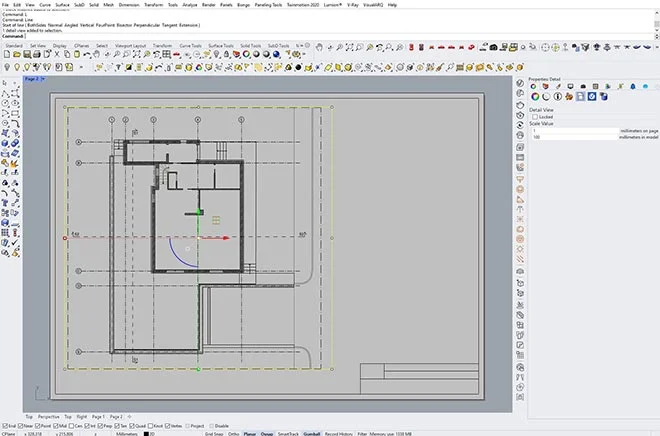Toggle the Perp osnap checkbox

click(100, 426)
